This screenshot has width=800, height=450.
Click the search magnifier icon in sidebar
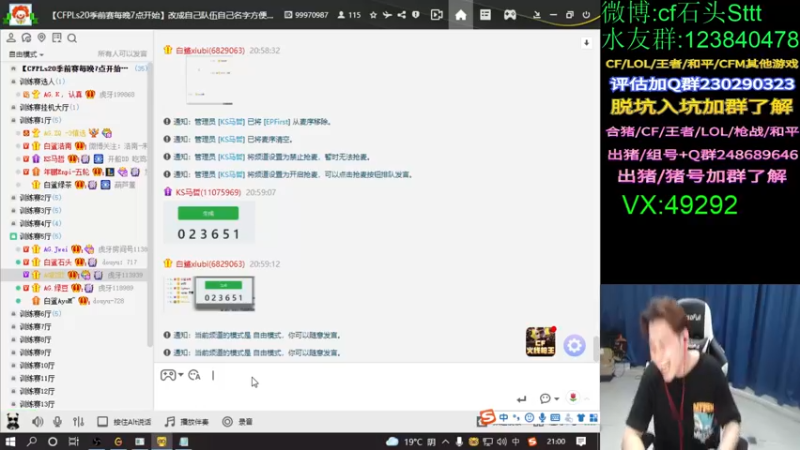coord(72,38)
